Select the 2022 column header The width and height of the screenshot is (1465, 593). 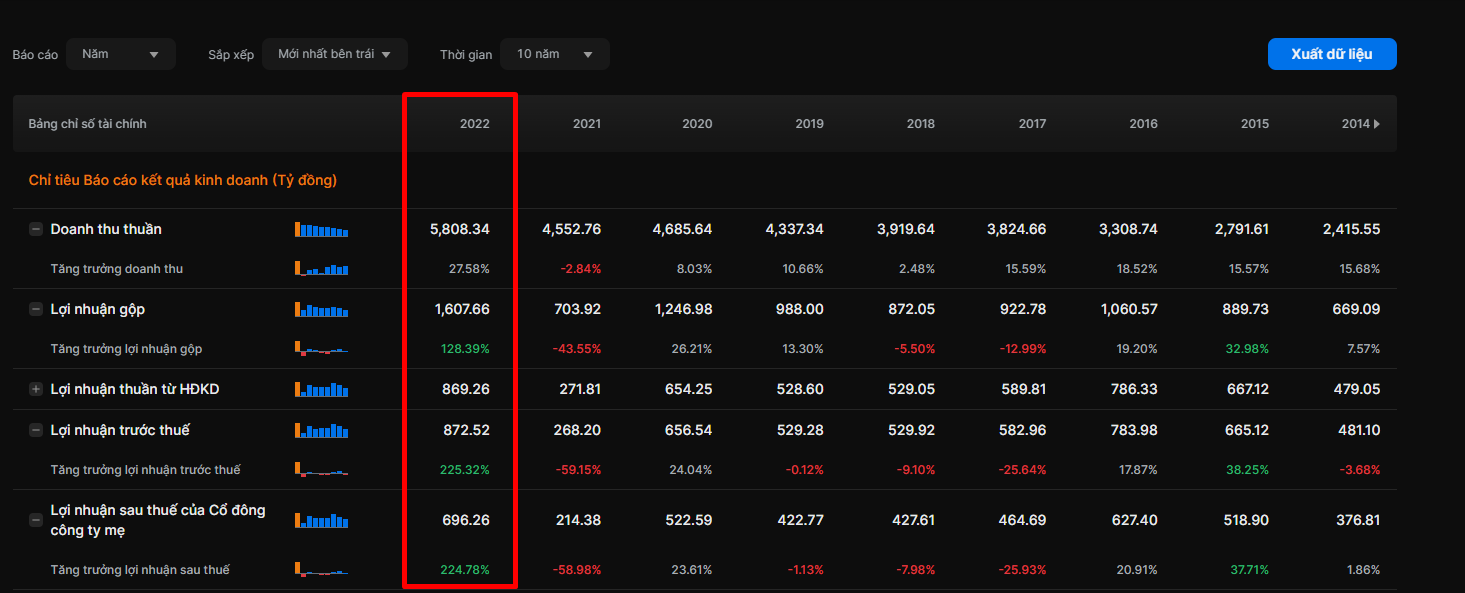point(474,124)
